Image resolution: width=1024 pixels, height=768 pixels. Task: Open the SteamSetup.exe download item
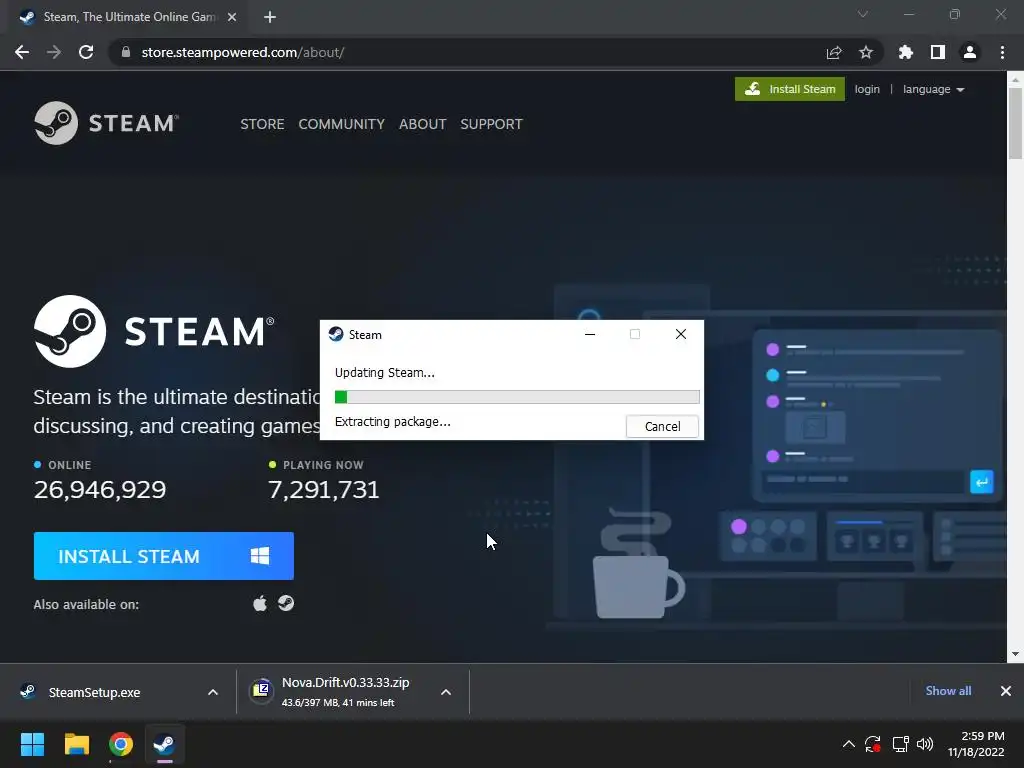point(95,692)
